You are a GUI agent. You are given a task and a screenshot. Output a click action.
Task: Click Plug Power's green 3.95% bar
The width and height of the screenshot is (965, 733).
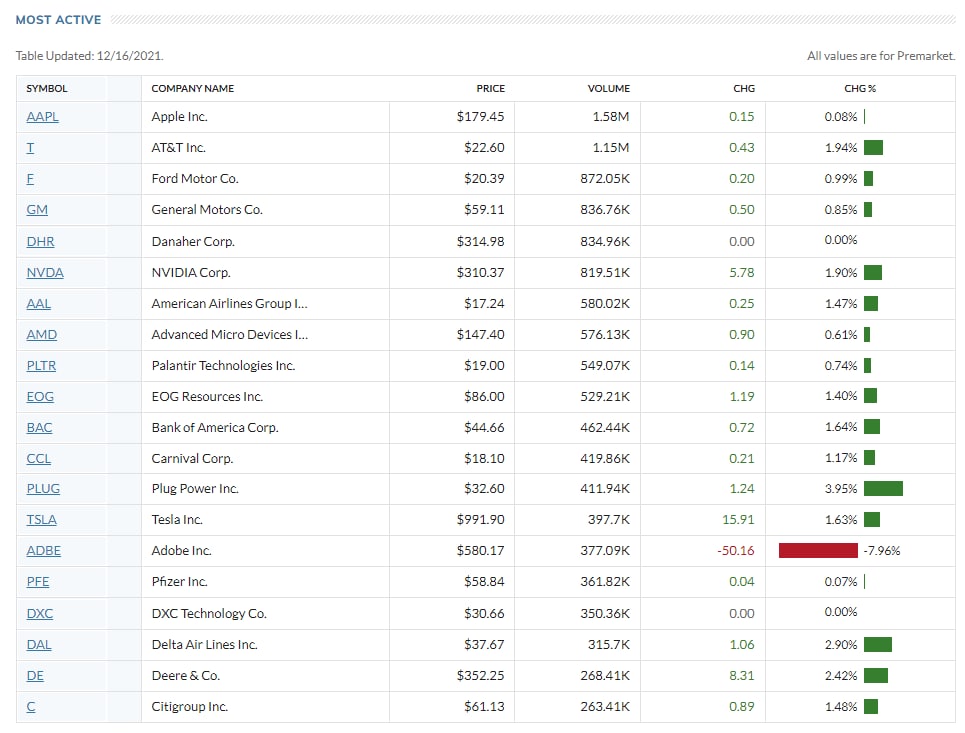click(x=883, y=489)
